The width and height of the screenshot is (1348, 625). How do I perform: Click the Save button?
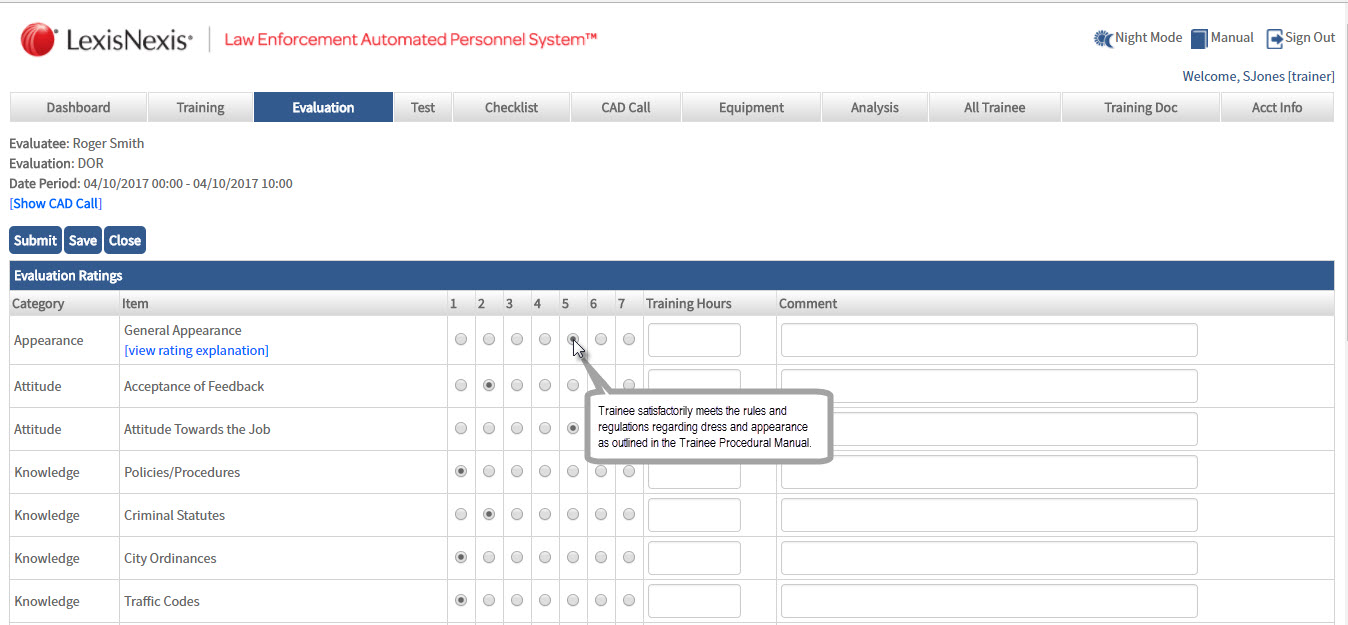[83, 240]
